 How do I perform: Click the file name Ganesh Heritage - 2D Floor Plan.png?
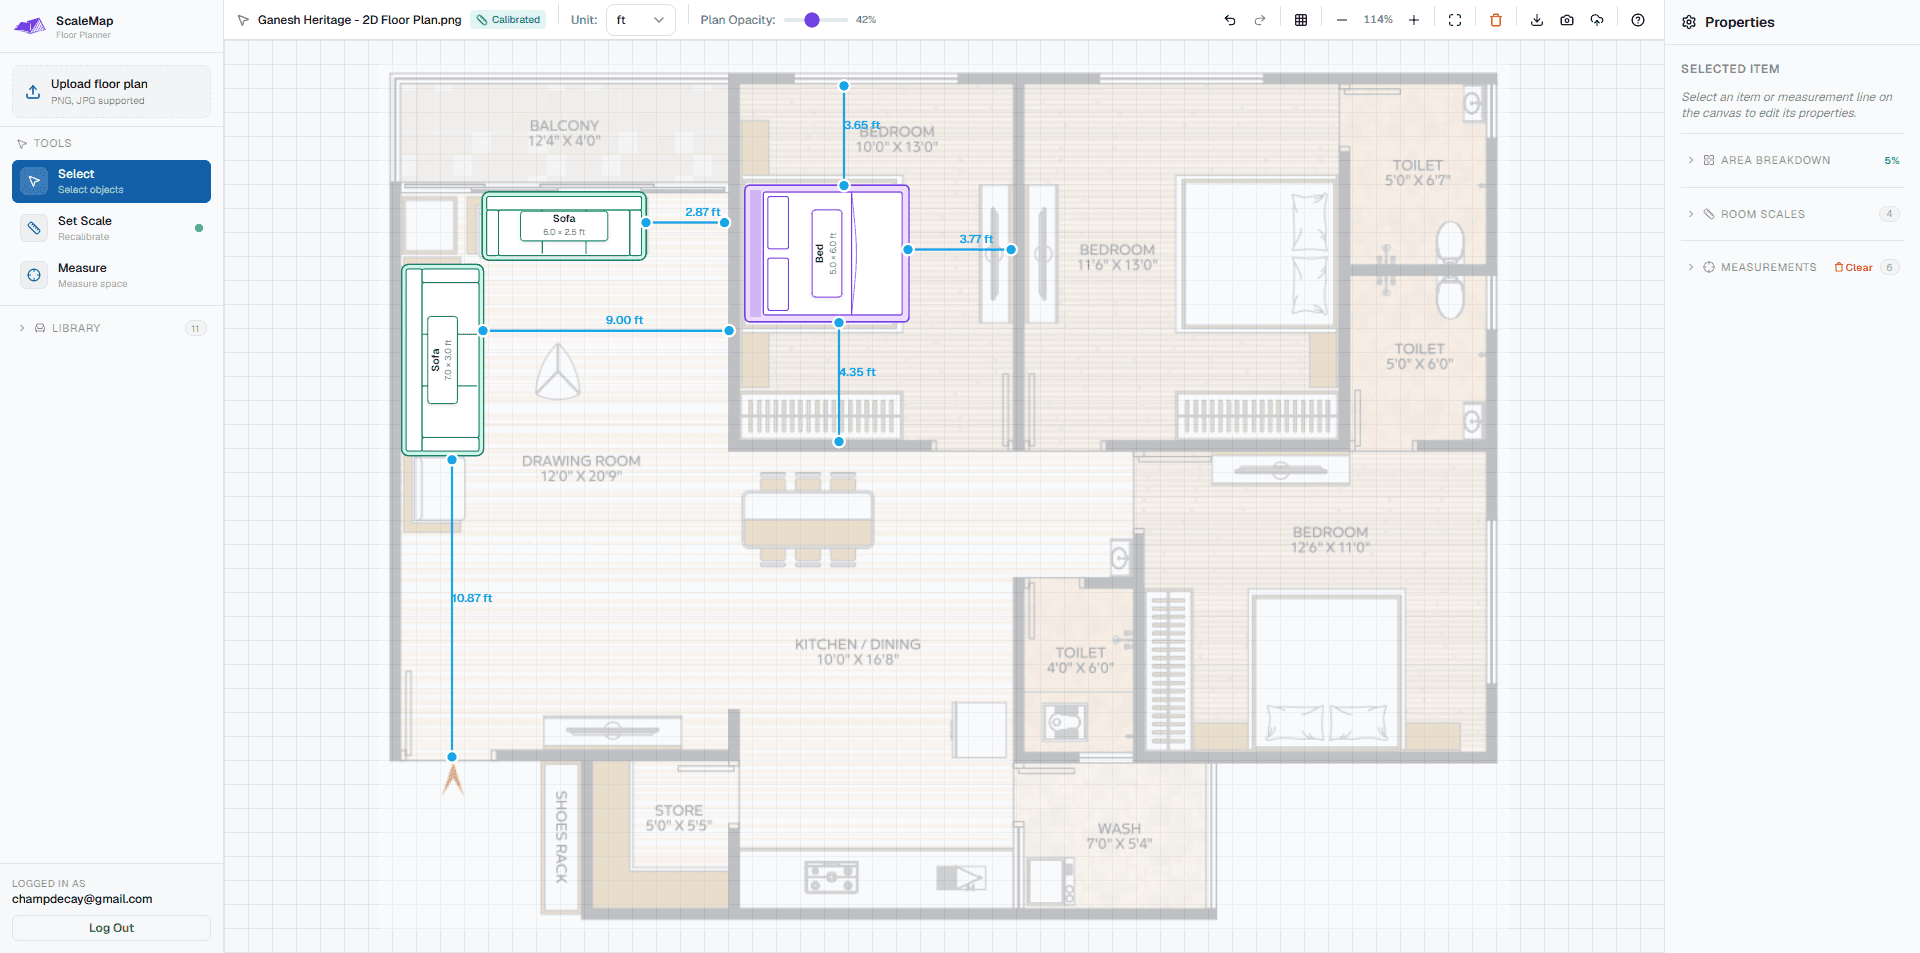click(x=360, y=20)
